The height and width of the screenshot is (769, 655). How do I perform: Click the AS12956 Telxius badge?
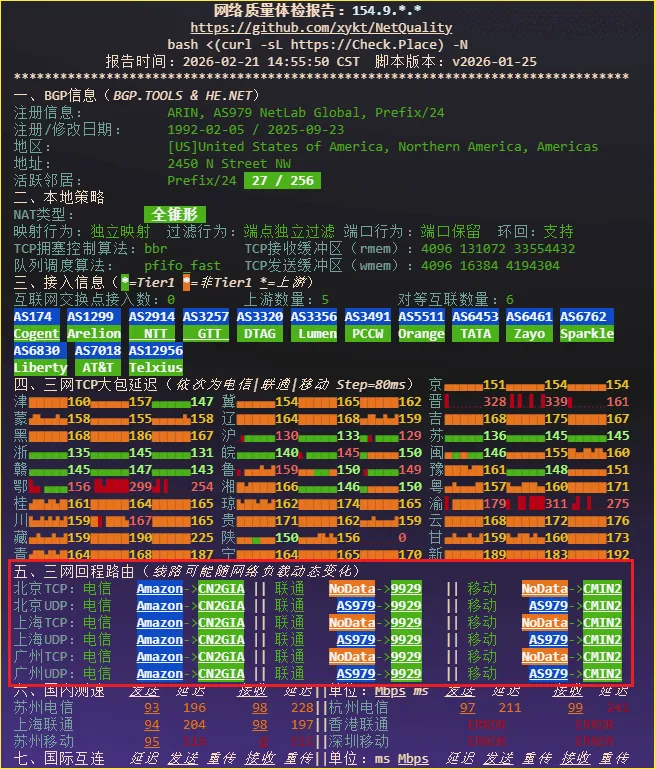[156, 359]
